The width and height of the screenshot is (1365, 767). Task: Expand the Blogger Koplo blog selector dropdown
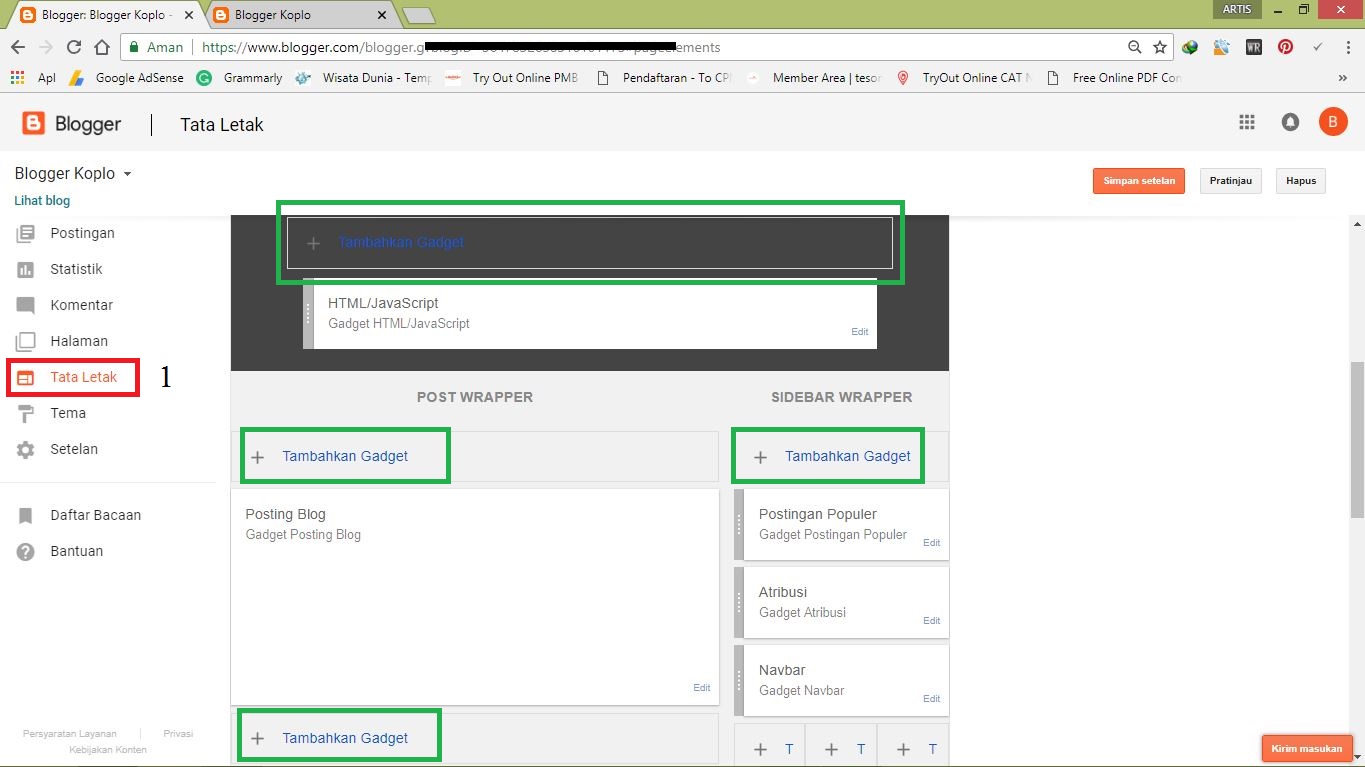pos(127,174)
